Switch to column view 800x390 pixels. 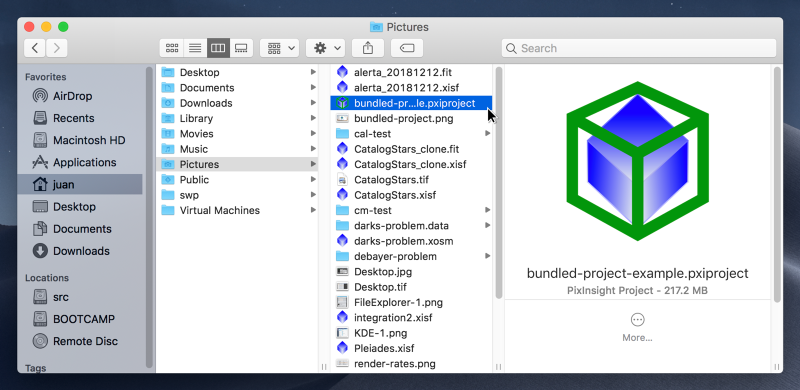[x=218, y=48]
